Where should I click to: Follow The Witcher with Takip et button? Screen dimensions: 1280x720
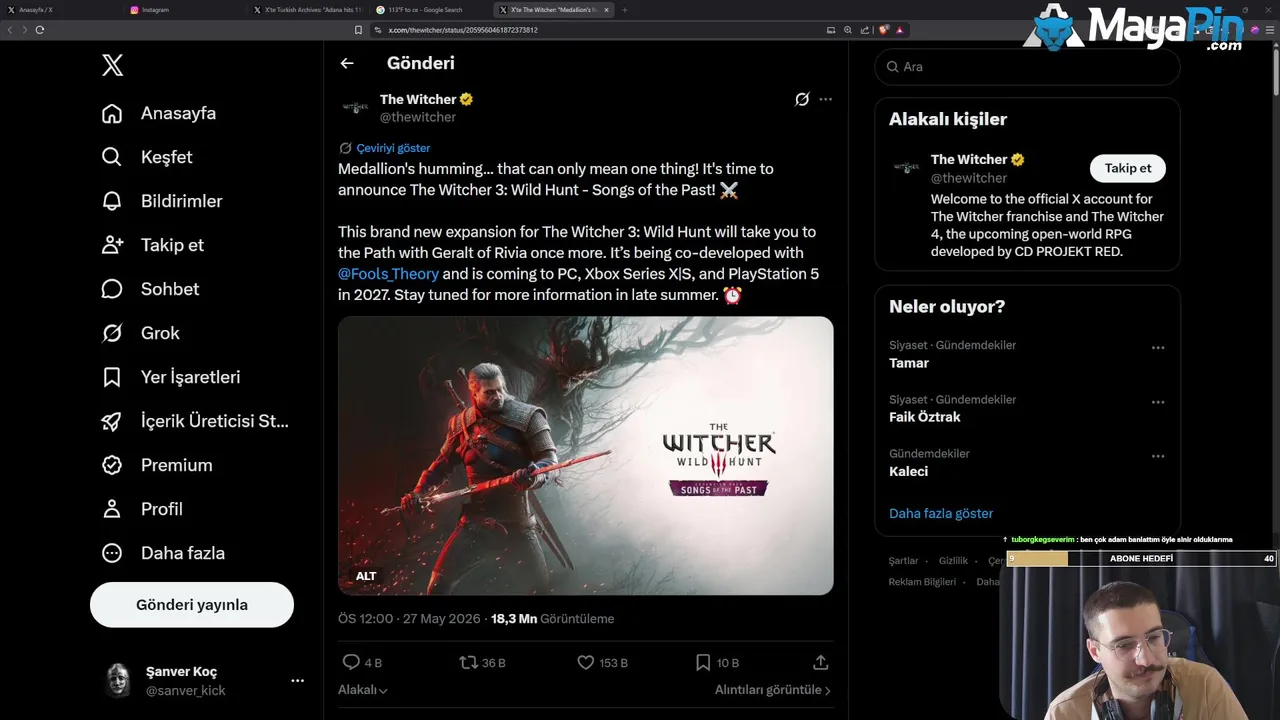pos(1128,168)
